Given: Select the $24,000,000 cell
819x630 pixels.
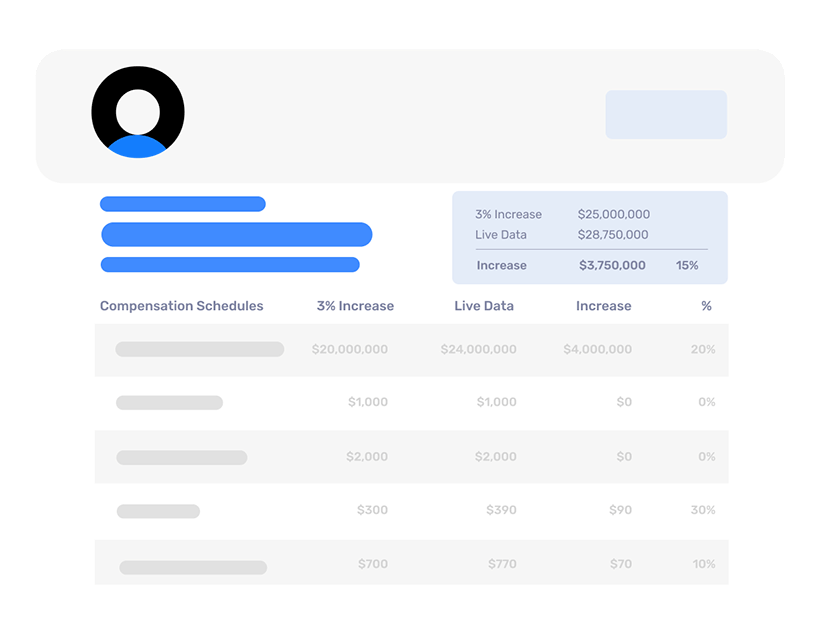Looking at the screenshot, I should click(x=478, y=349).
